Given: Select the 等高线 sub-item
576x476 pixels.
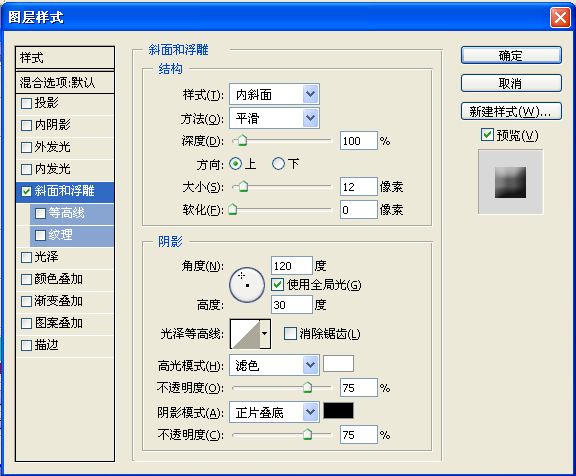Looking at the screenshot, I should point(72,213).
